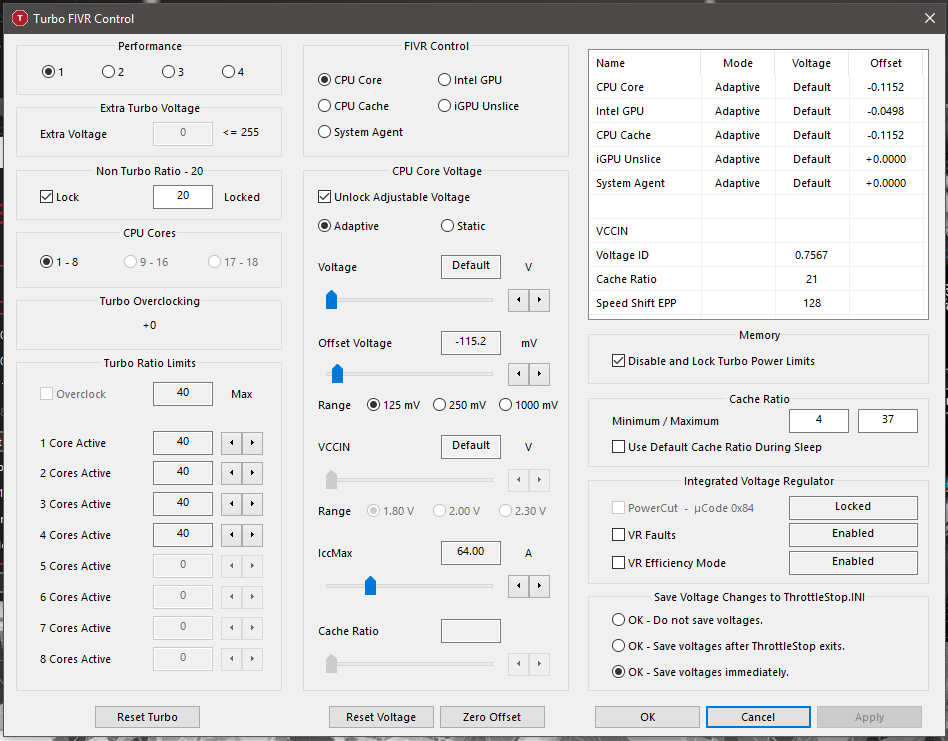The height and width of the screenshot is (741, 948).
Task: Click the Zero Offset button
Action: 492,717
